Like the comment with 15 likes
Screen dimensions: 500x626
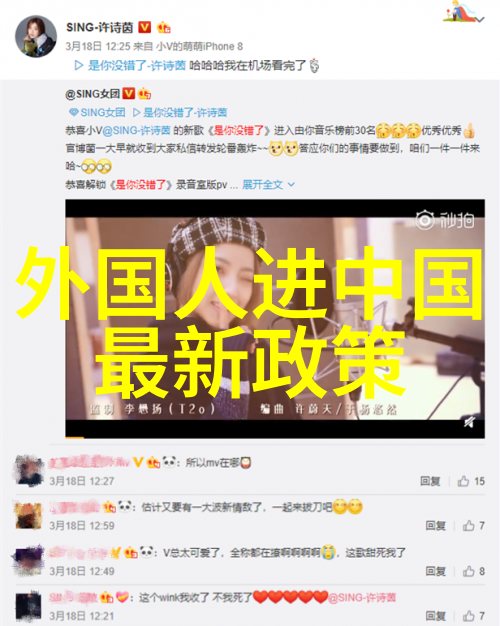coord(471,481)
